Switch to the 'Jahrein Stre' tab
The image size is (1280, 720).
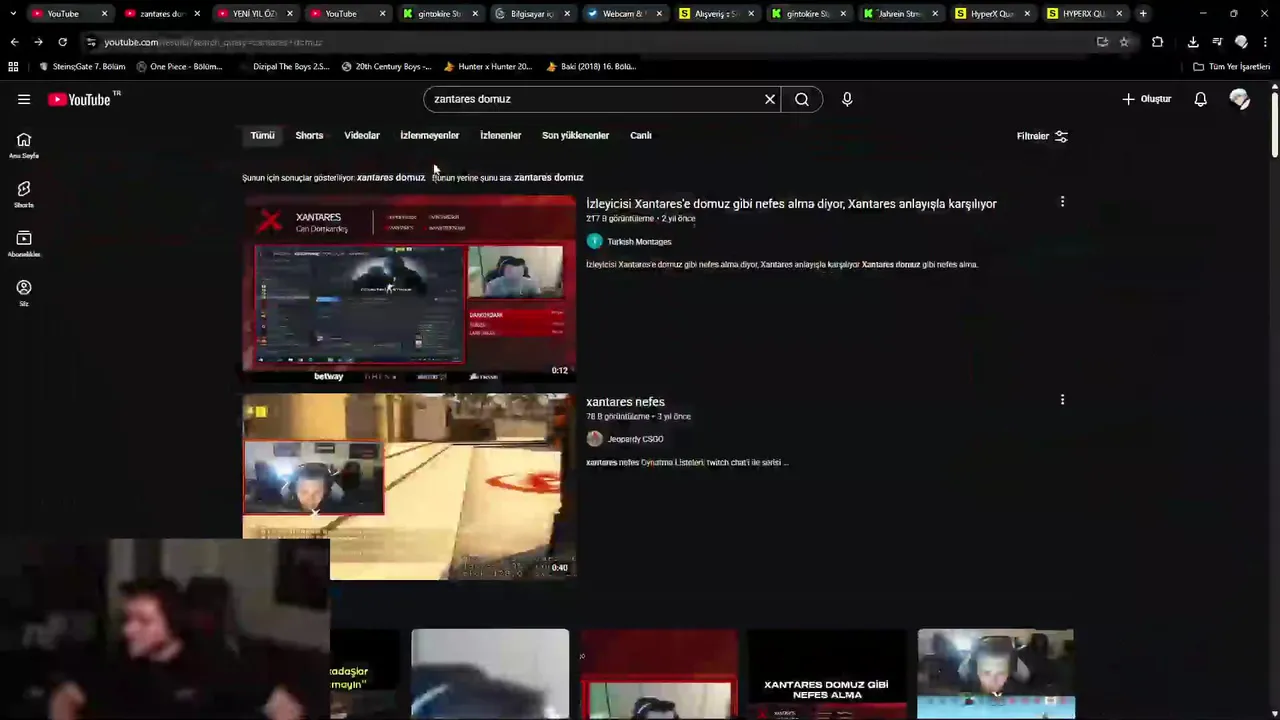[x=898, y=13]
